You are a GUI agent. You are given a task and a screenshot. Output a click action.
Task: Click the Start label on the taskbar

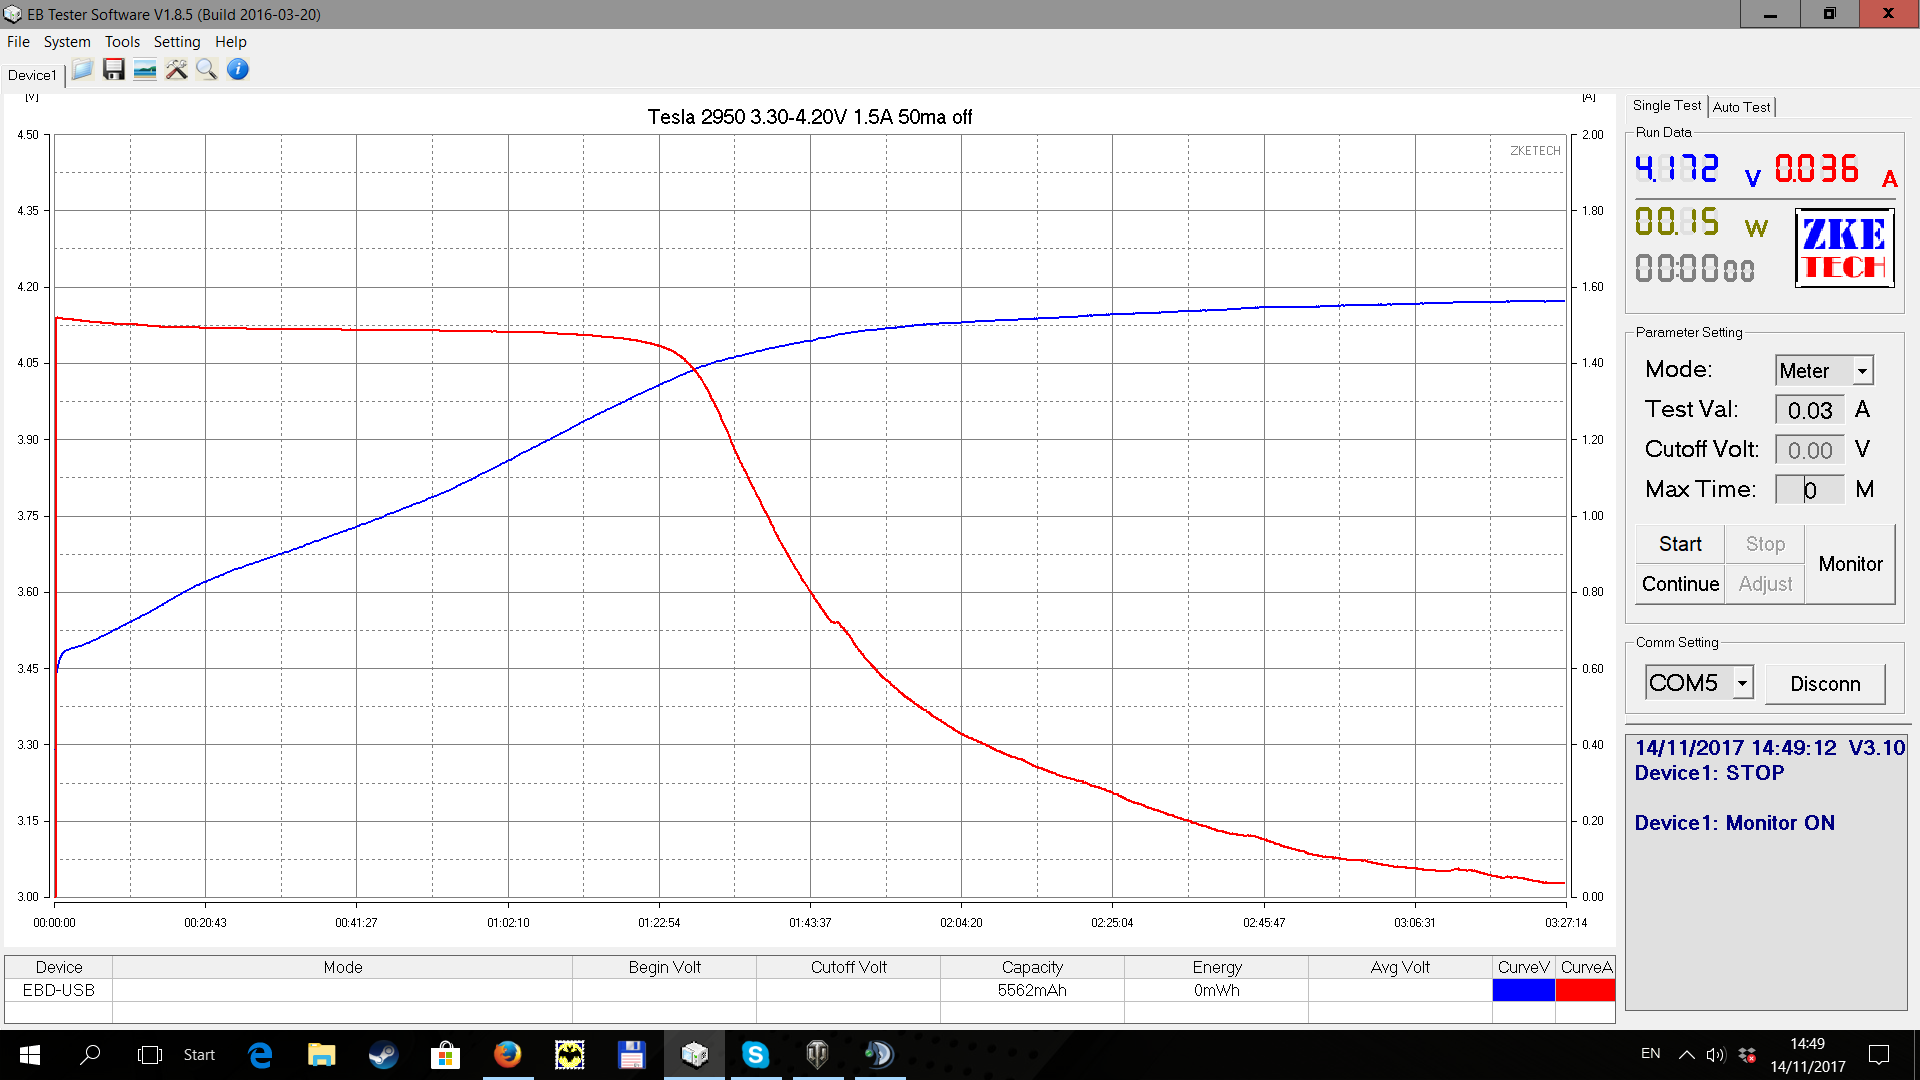(199, 1054)
